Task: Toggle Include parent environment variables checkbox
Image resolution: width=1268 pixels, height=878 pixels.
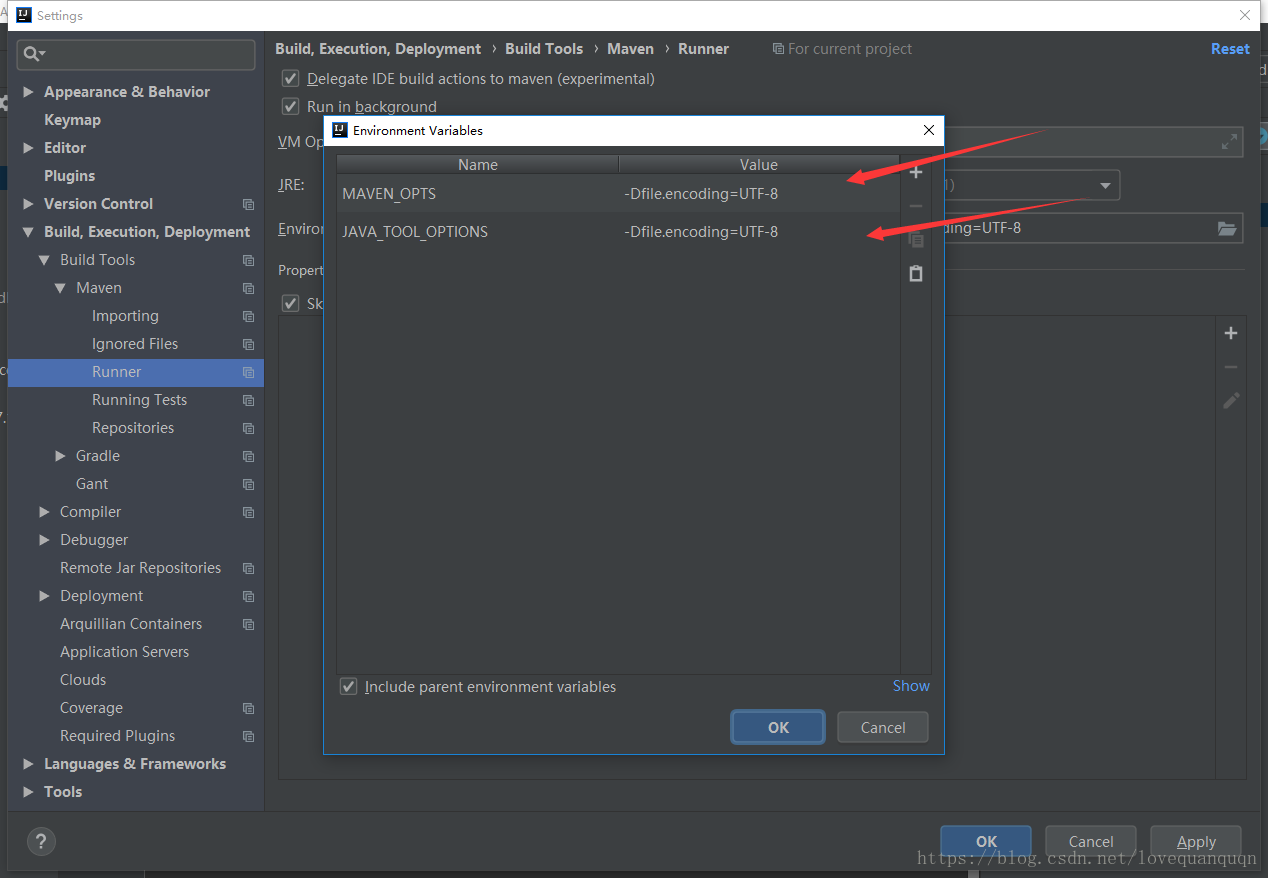Action: [348, 687]
